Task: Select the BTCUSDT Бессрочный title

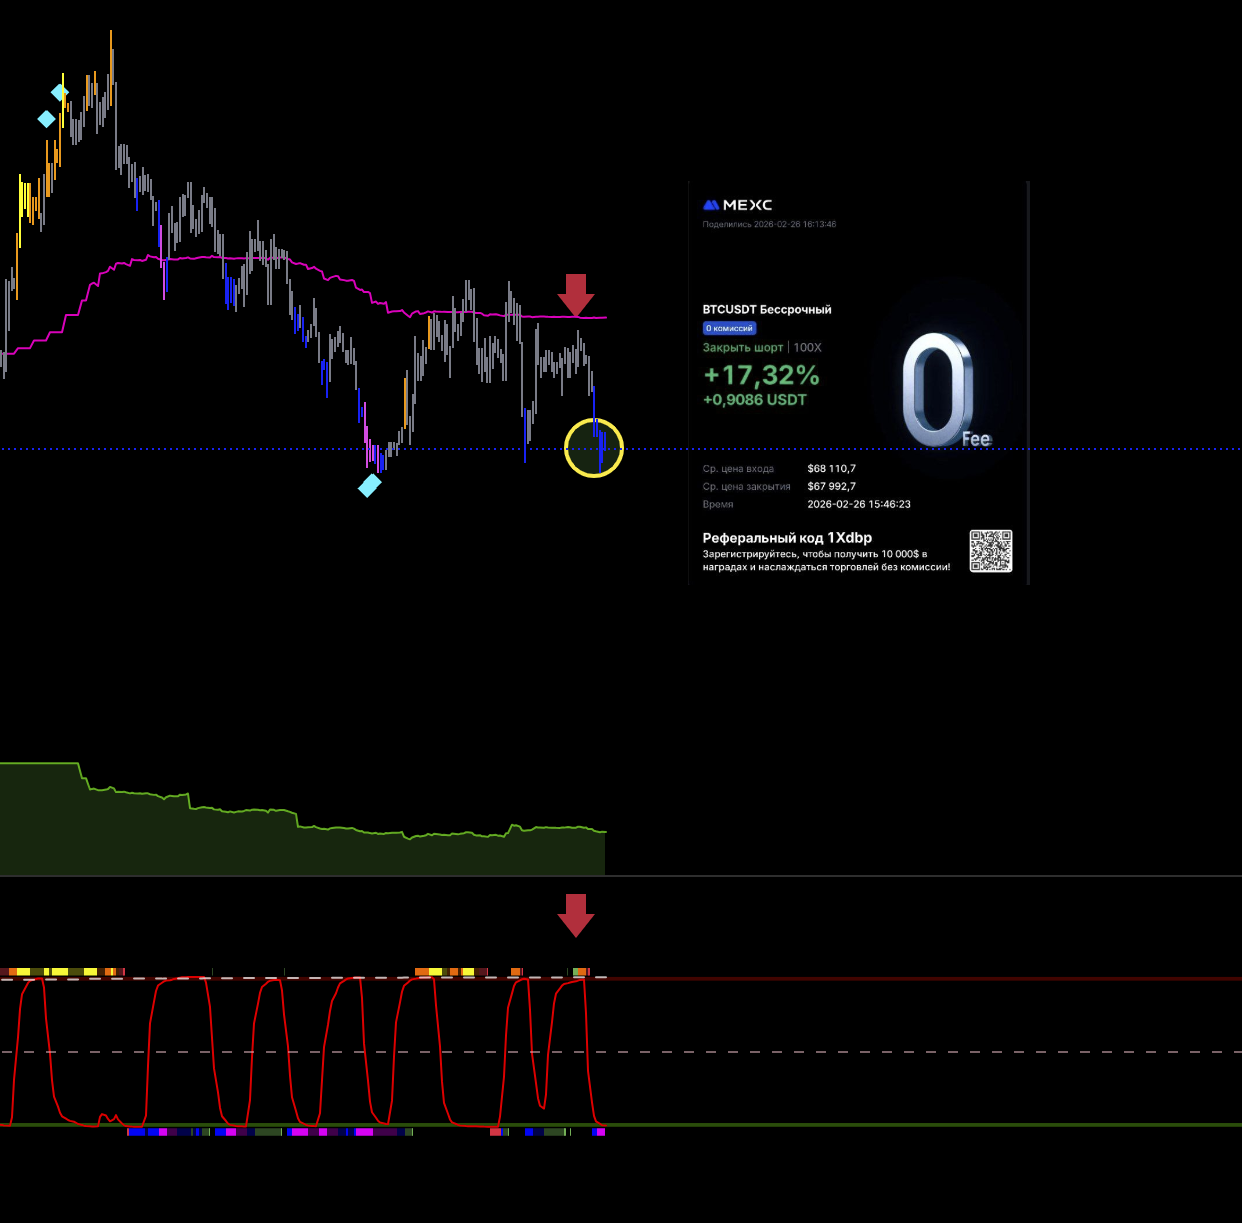Action: (x=766, y=310)
